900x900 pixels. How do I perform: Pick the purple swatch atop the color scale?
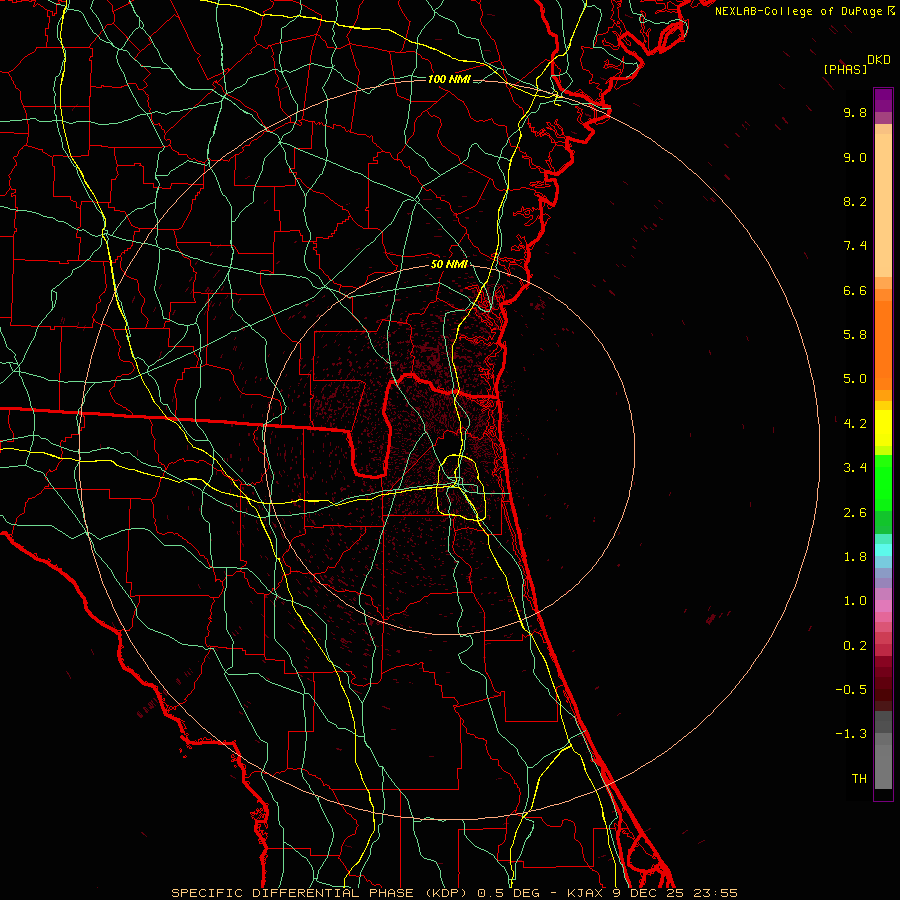(883, 100)
